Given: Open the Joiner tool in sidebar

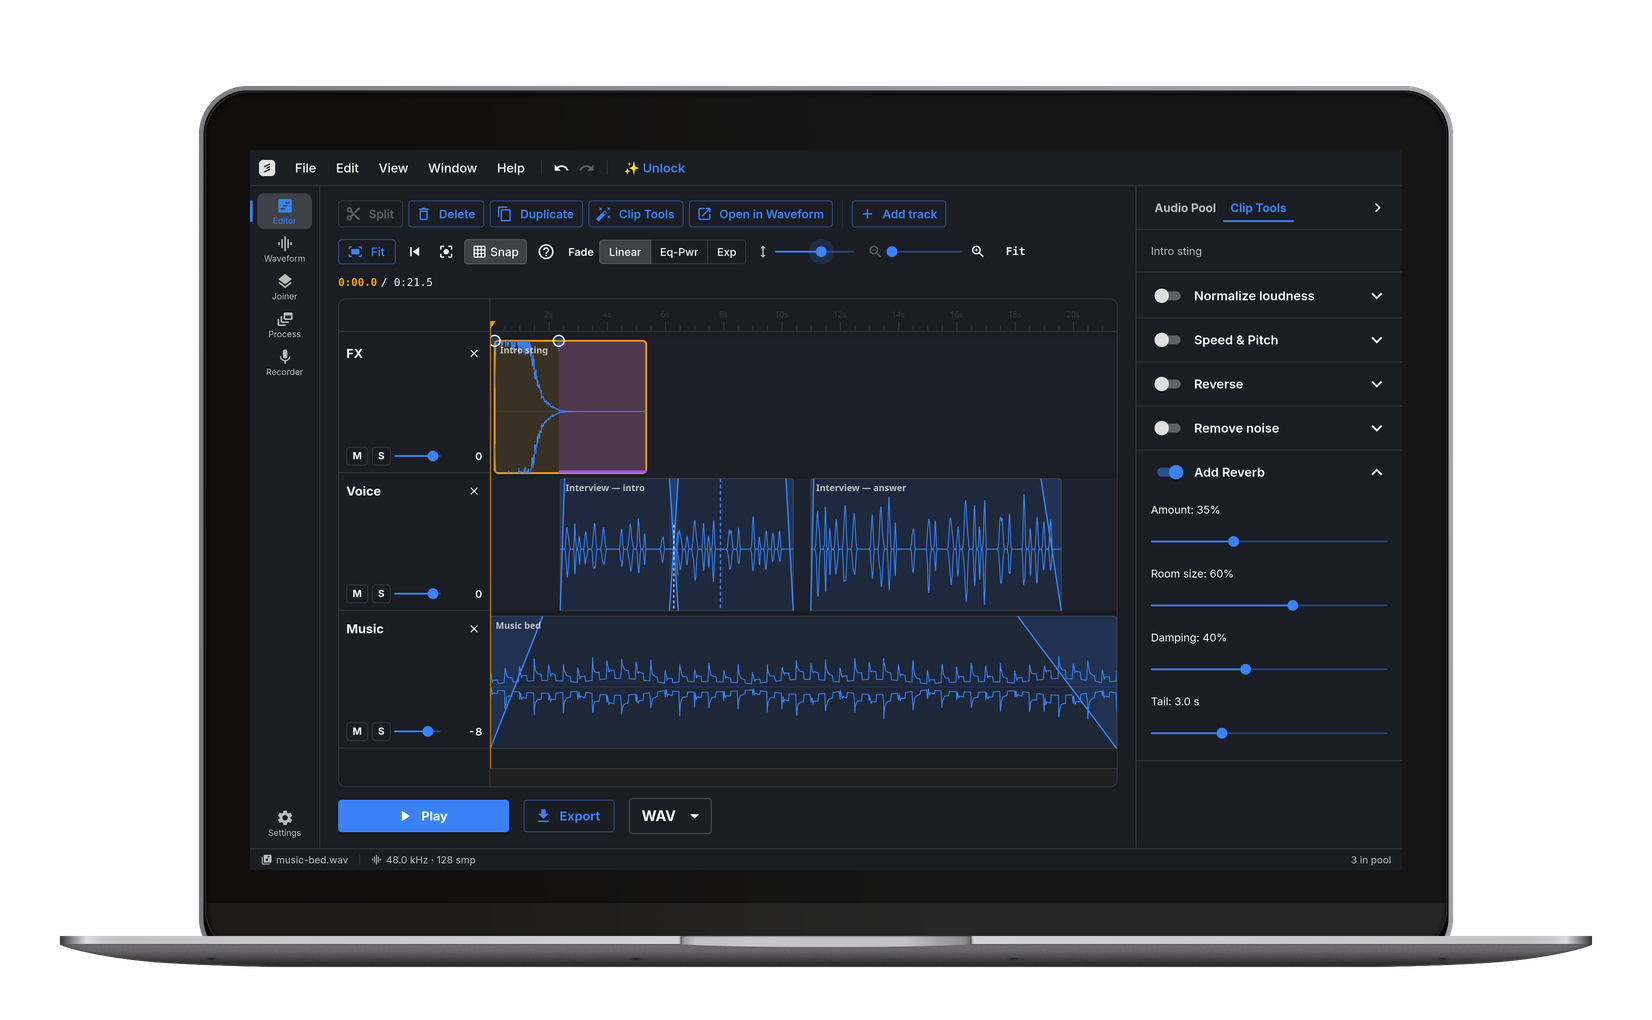Looking at the screenshot, I should (284, 287).
